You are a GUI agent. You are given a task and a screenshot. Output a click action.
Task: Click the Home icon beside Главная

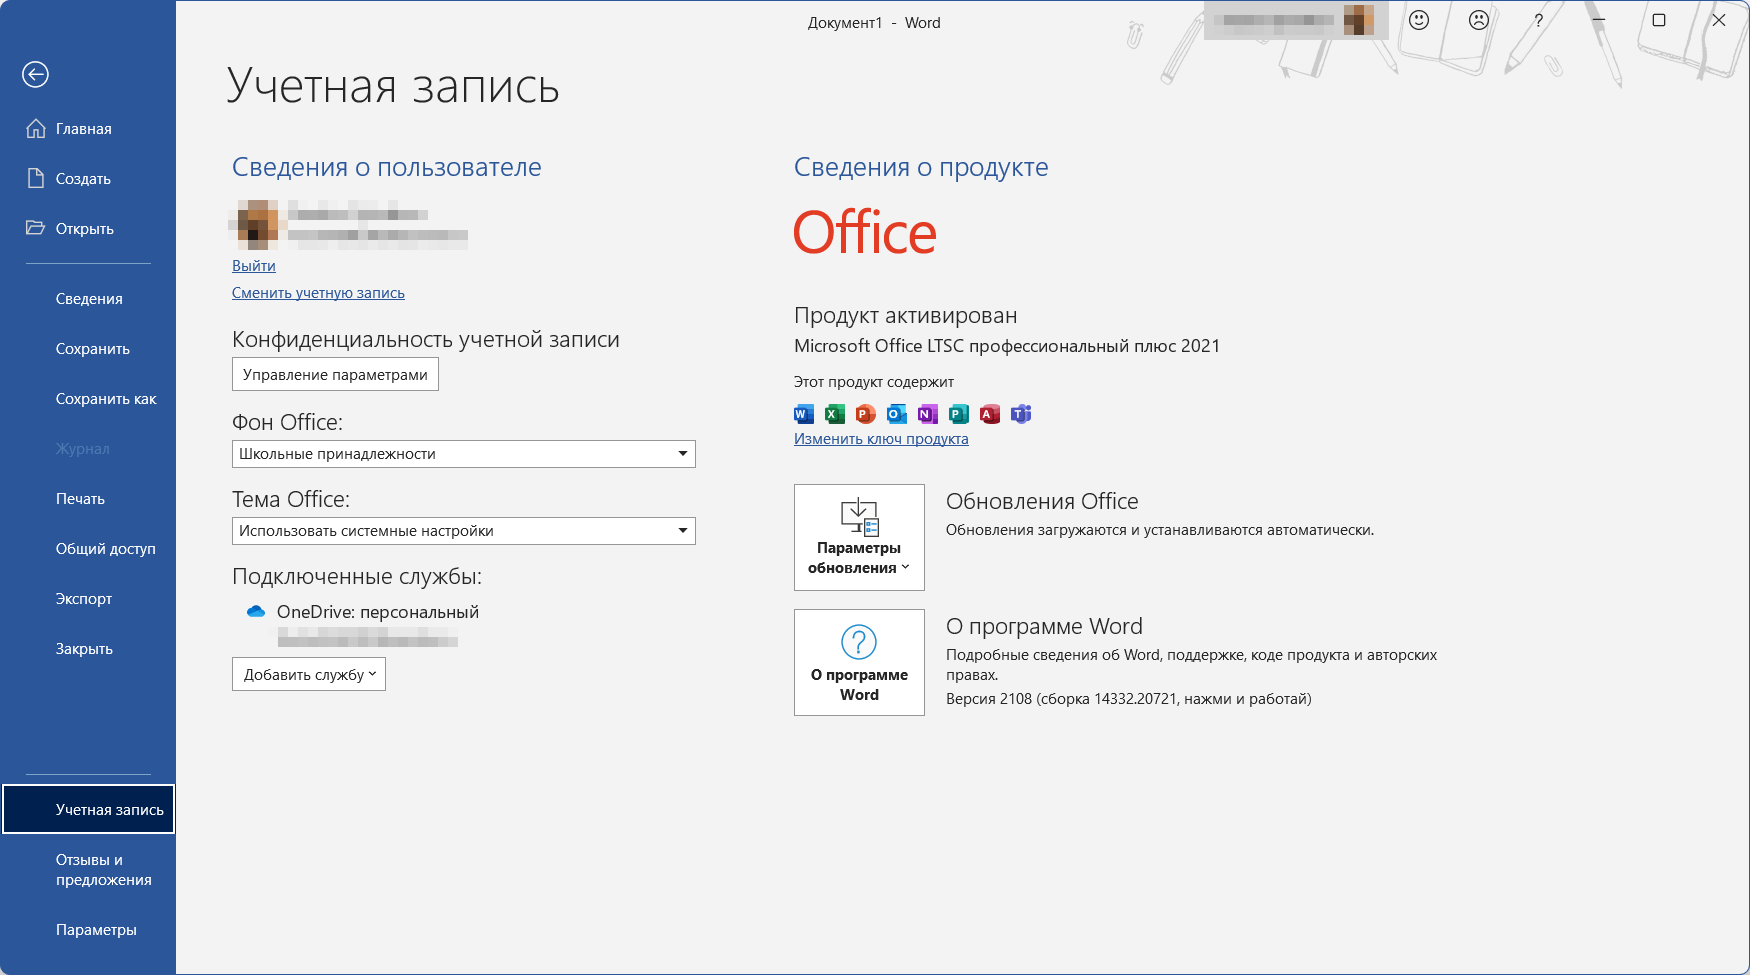point(36,128)
